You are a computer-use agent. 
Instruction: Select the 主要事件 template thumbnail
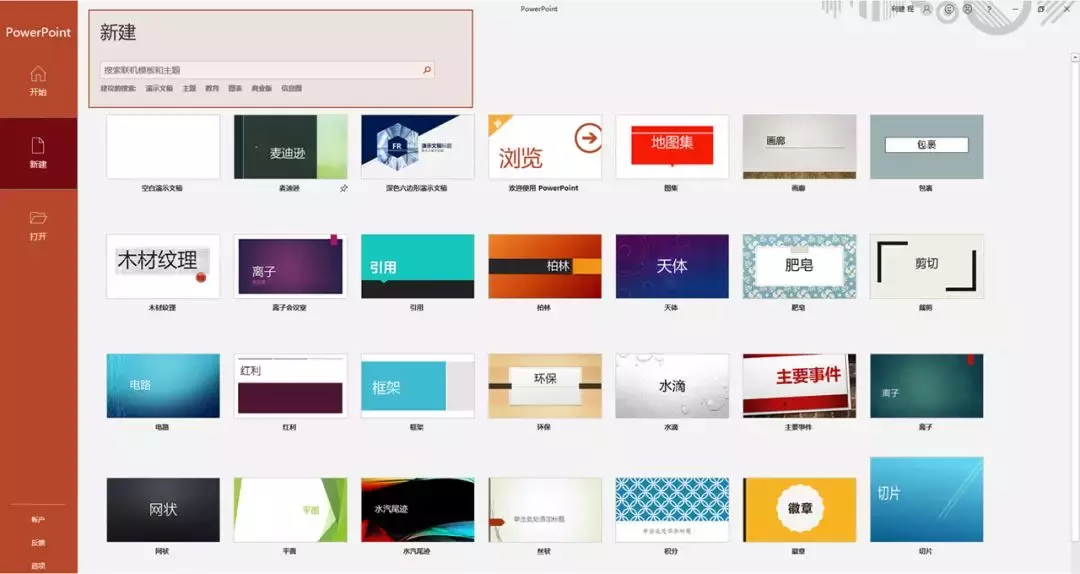(x=799, y=386)
